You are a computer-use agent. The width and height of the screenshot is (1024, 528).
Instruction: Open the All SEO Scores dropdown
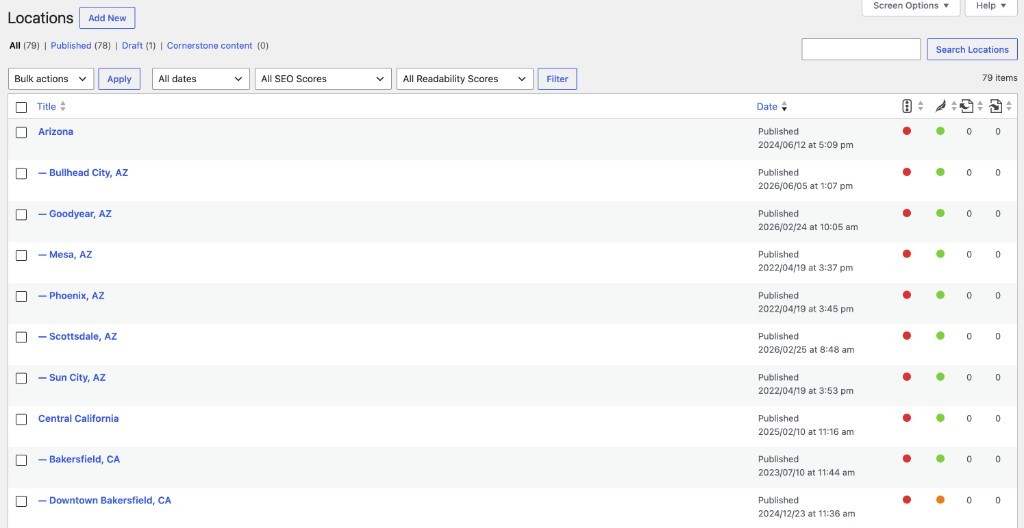[x=323, y=78]
